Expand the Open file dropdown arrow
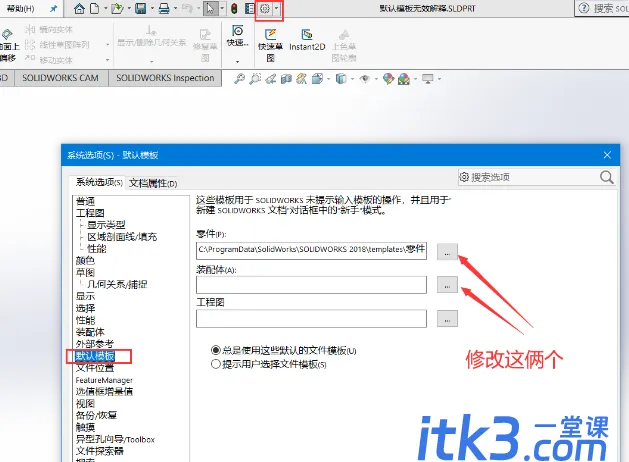 (129, 8)
